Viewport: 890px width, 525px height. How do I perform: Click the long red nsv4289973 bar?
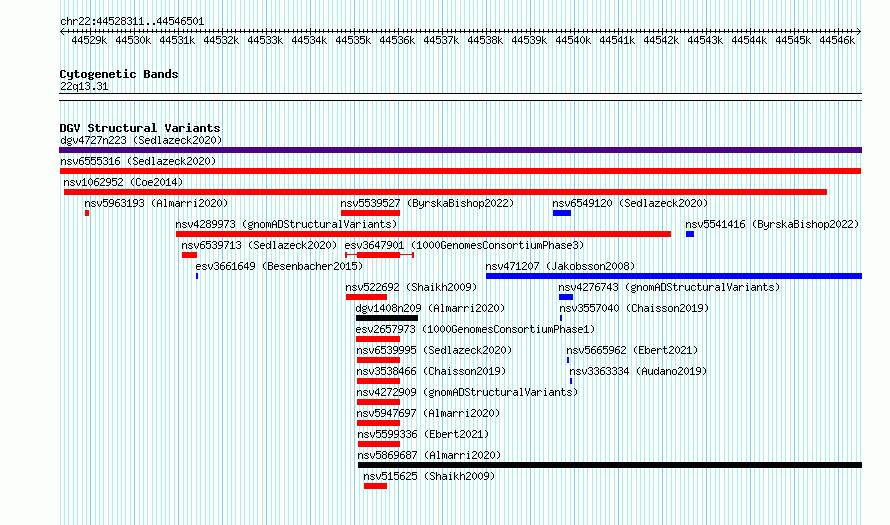[x=423, y=234]
